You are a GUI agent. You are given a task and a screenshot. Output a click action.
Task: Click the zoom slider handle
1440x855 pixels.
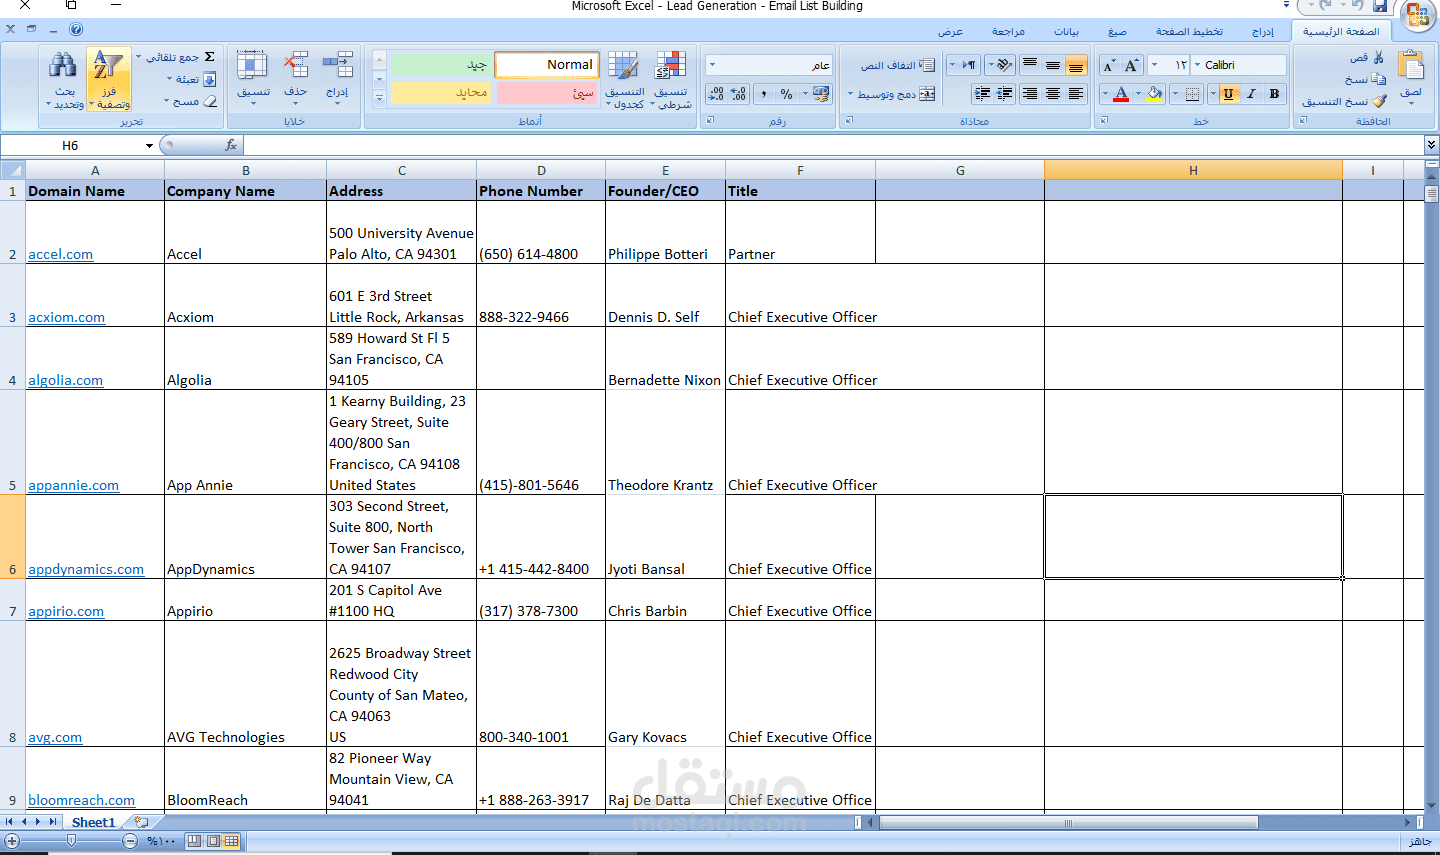click(x=71, y=841)
